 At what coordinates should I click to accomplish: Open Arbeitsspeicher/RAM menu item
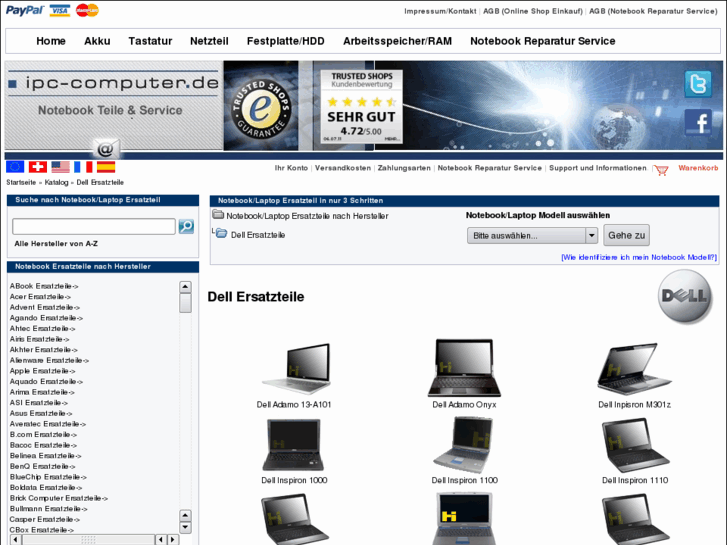click(x=397, y=41)
